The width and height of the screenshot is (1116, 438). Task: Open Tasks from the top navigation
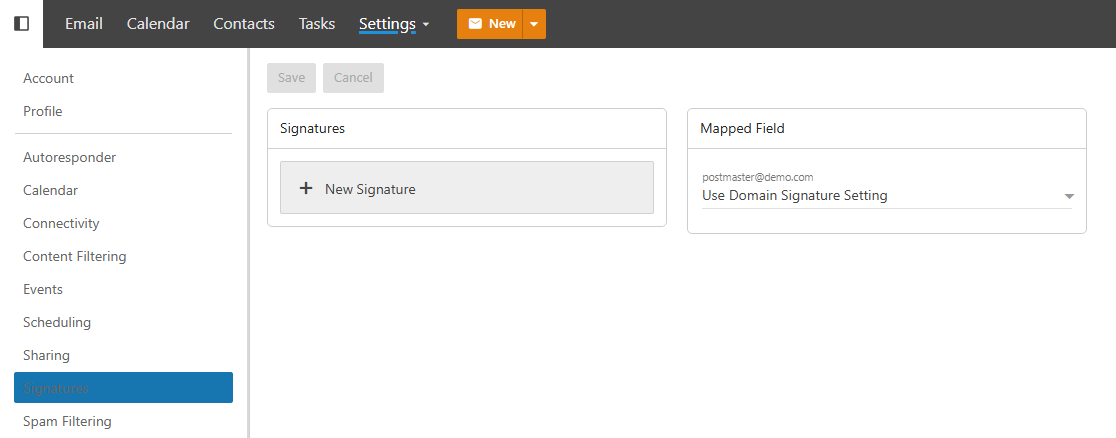(317, 24)
